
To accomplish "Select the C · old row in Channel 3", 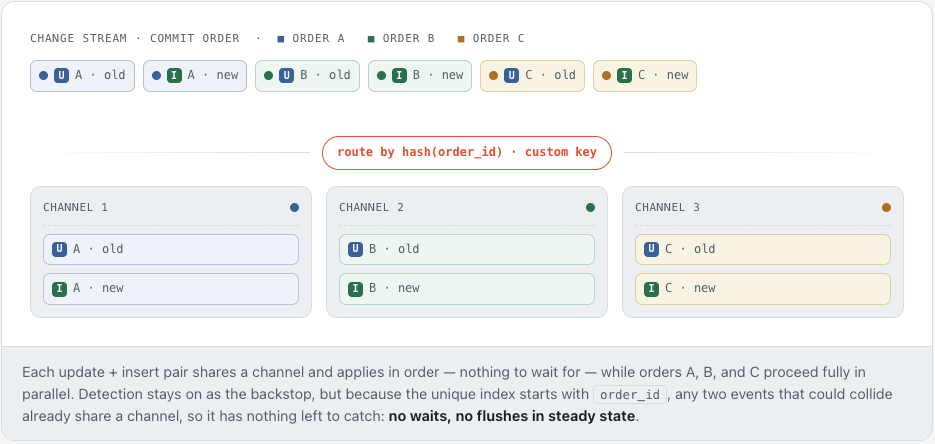I will pyautogui.click(x=763, y=249).
